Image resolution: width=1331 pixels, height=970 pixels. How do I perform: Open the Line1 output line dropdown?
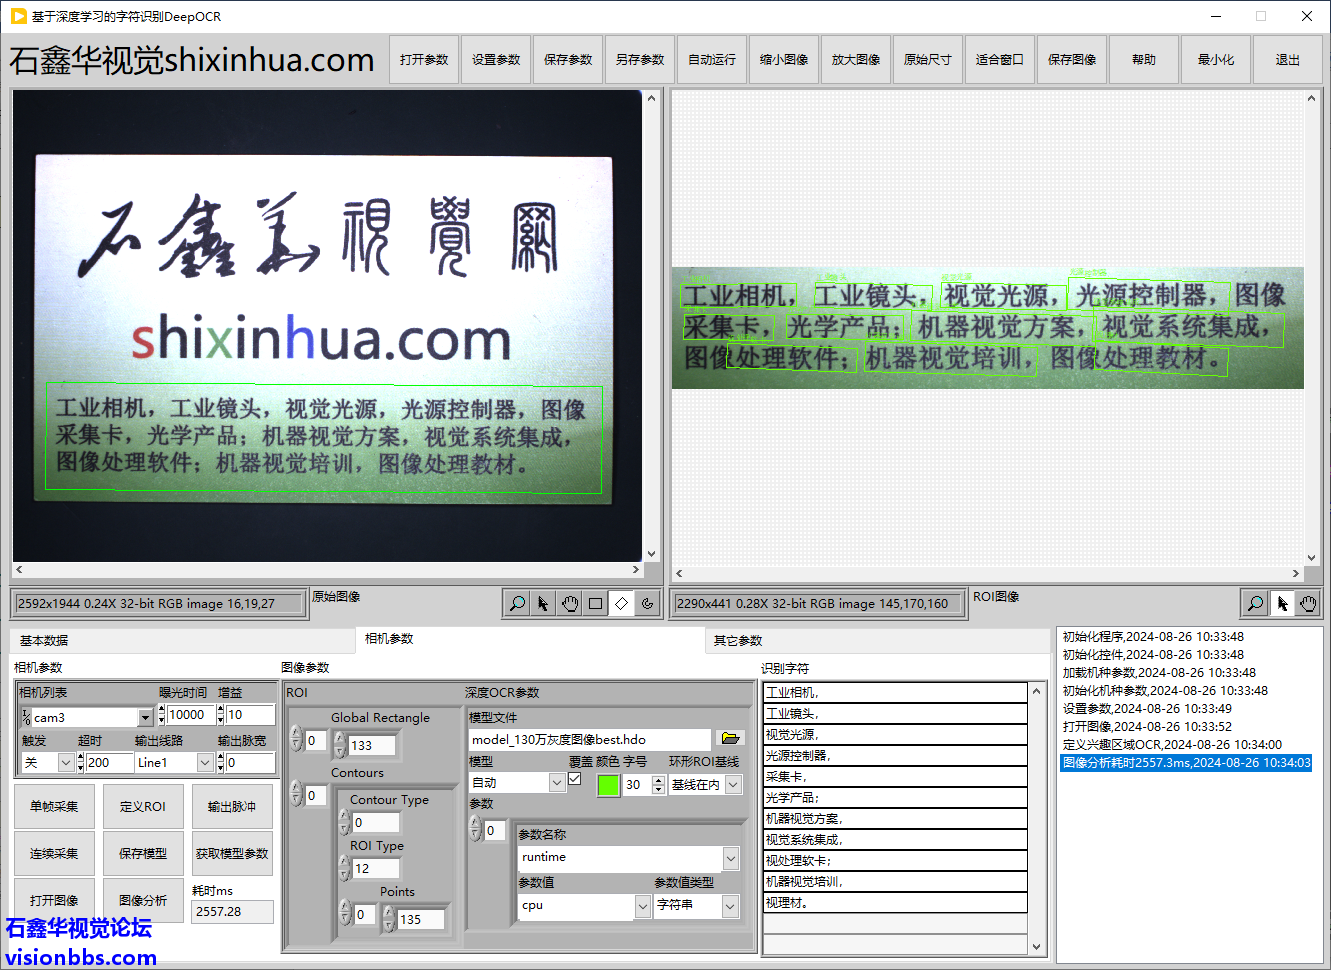click(205, 762)
